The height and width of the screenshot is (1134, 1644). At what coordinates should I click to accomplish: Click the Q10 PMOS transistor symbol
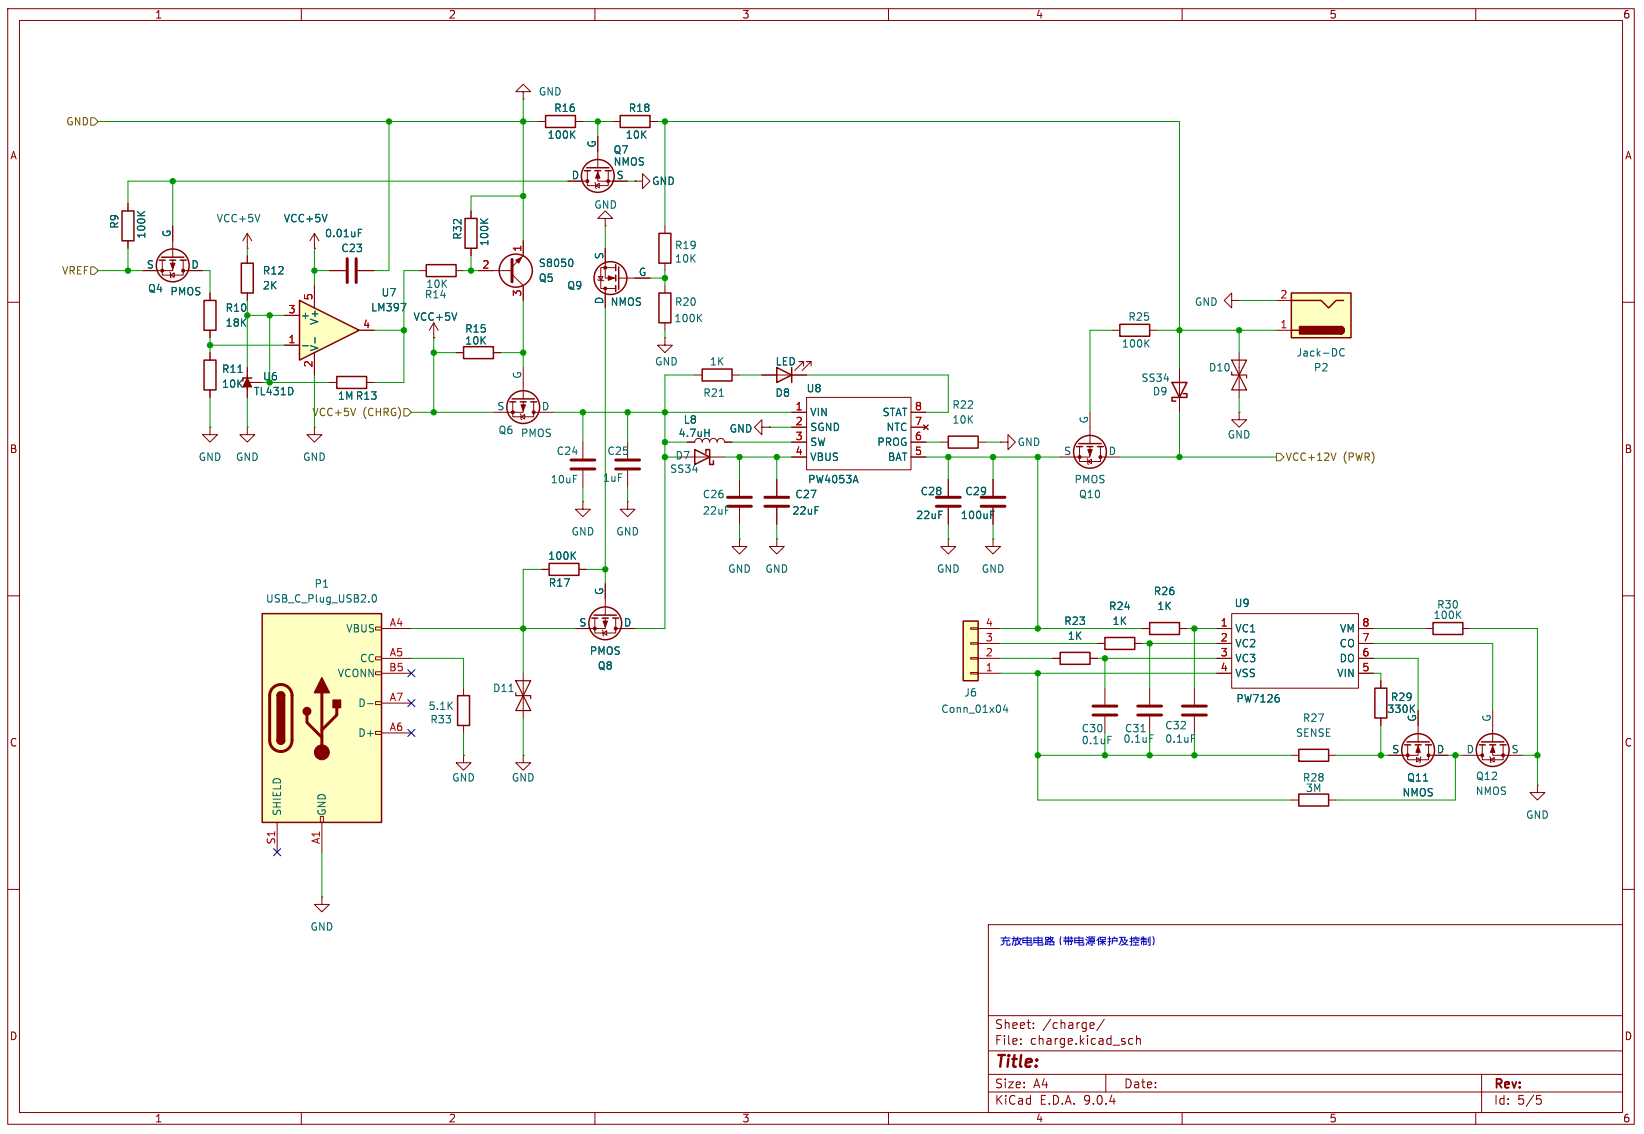1089,451
